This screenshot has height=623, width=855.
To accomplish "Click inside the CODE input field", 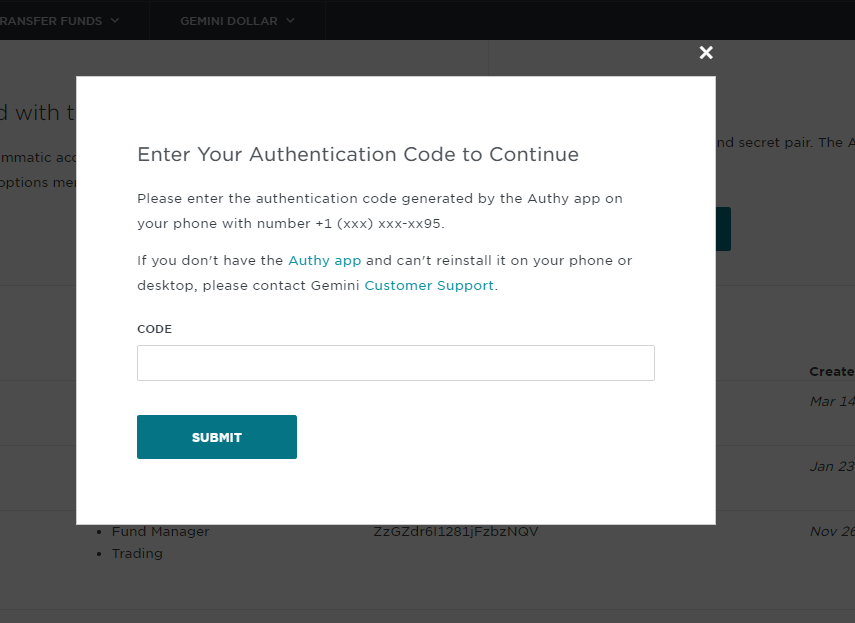I will (395, 362).
